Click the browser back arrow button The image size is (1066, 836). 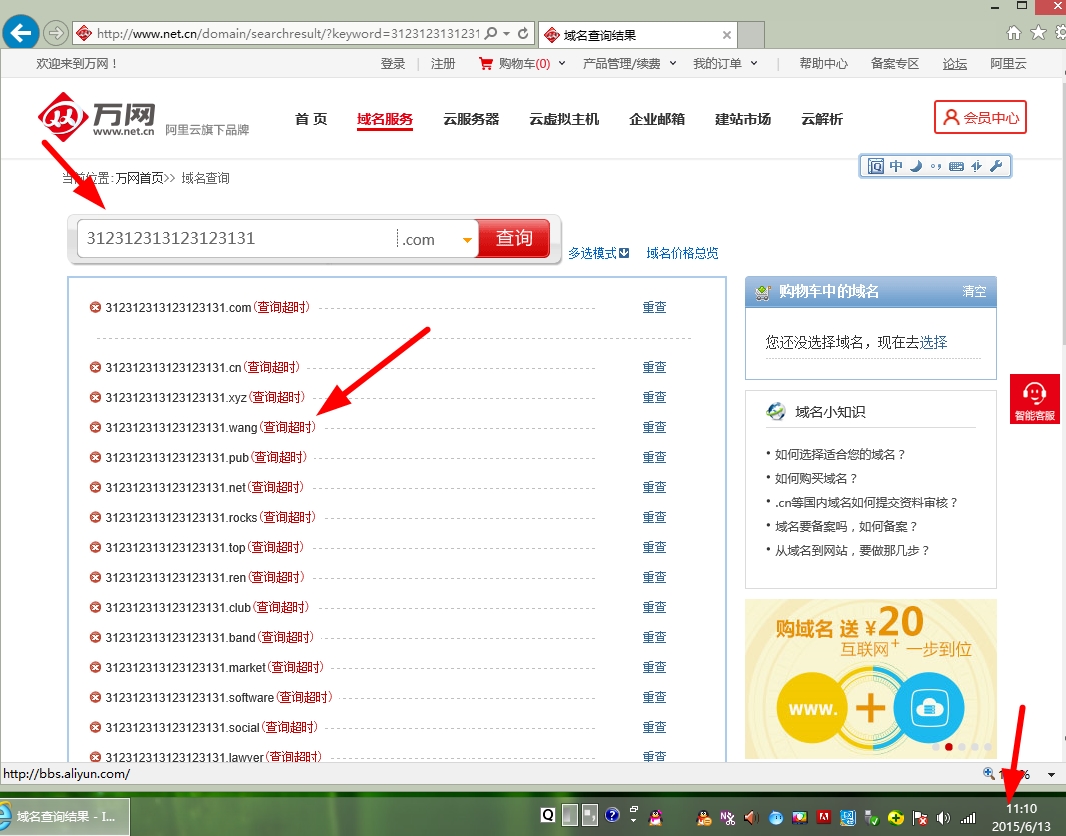(x=21, y=33)
